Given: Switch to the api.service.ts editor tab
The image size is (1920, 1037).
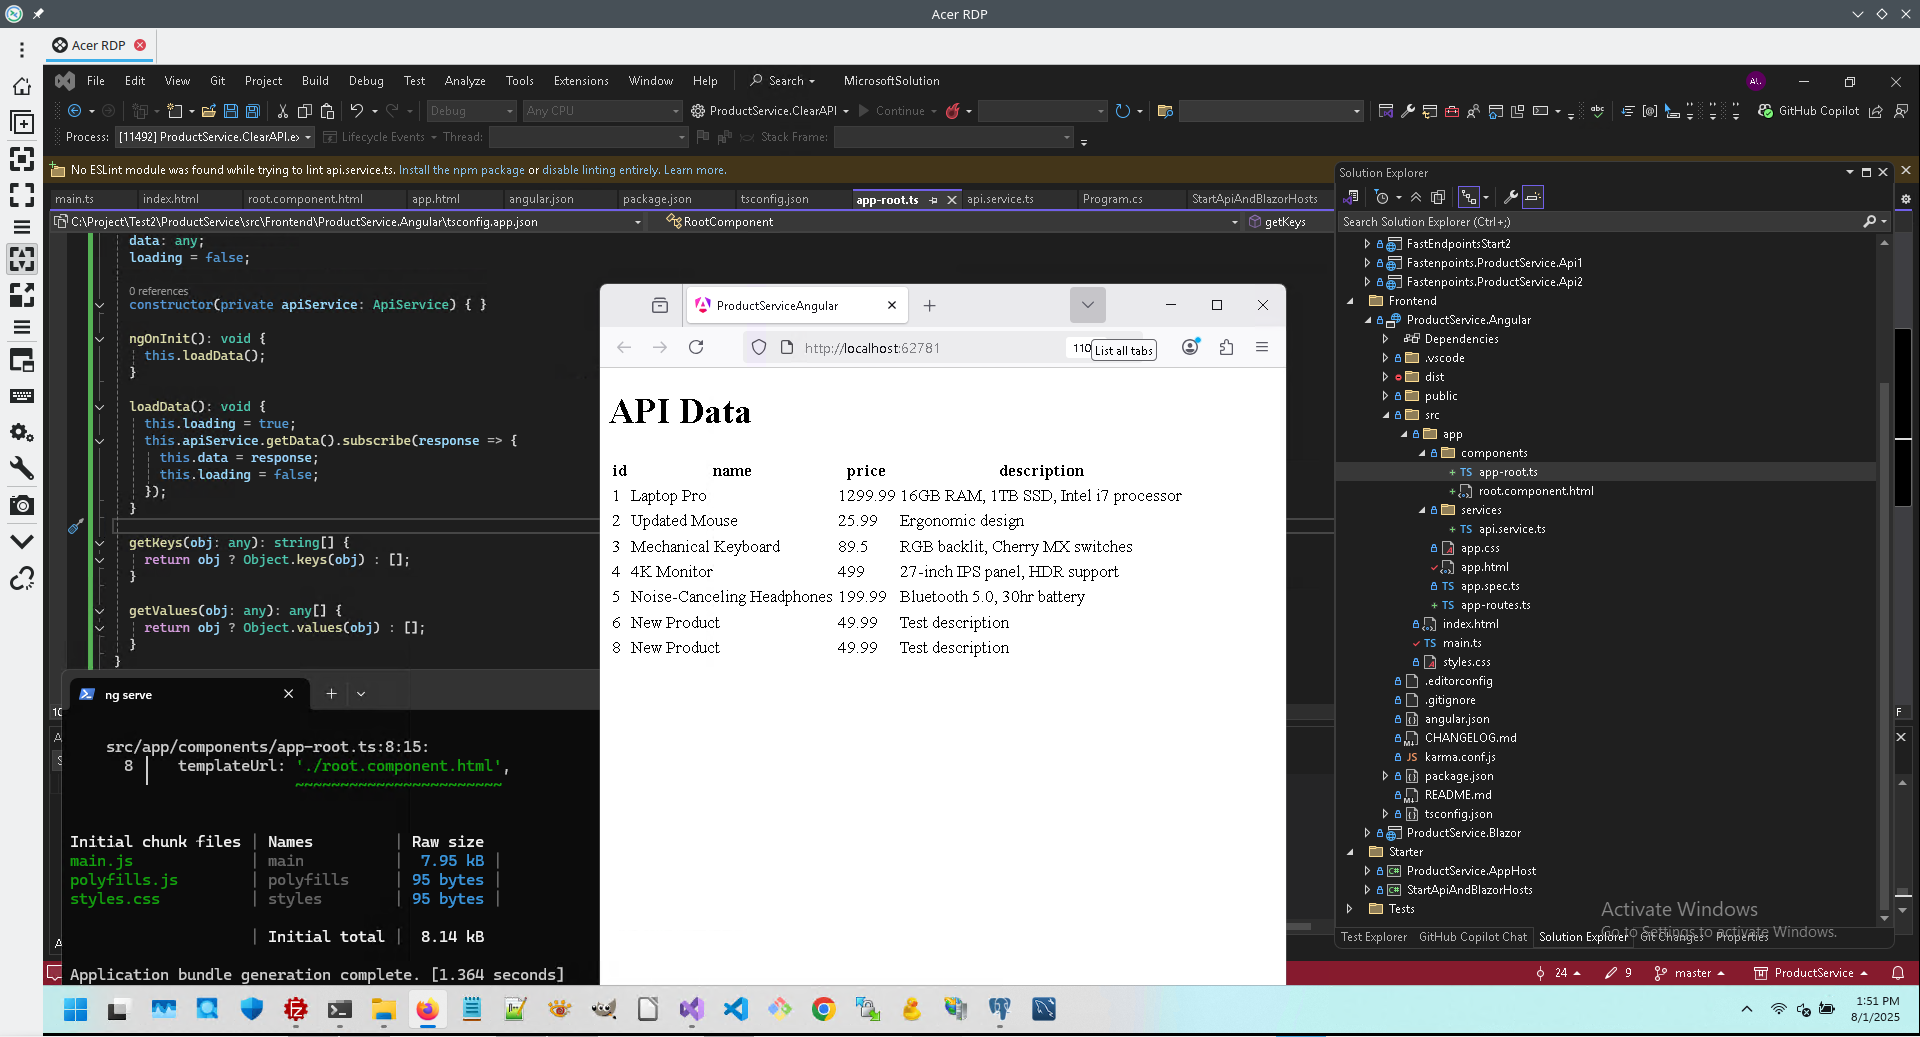Looking at the screenshot, I should pos(1000,199).
